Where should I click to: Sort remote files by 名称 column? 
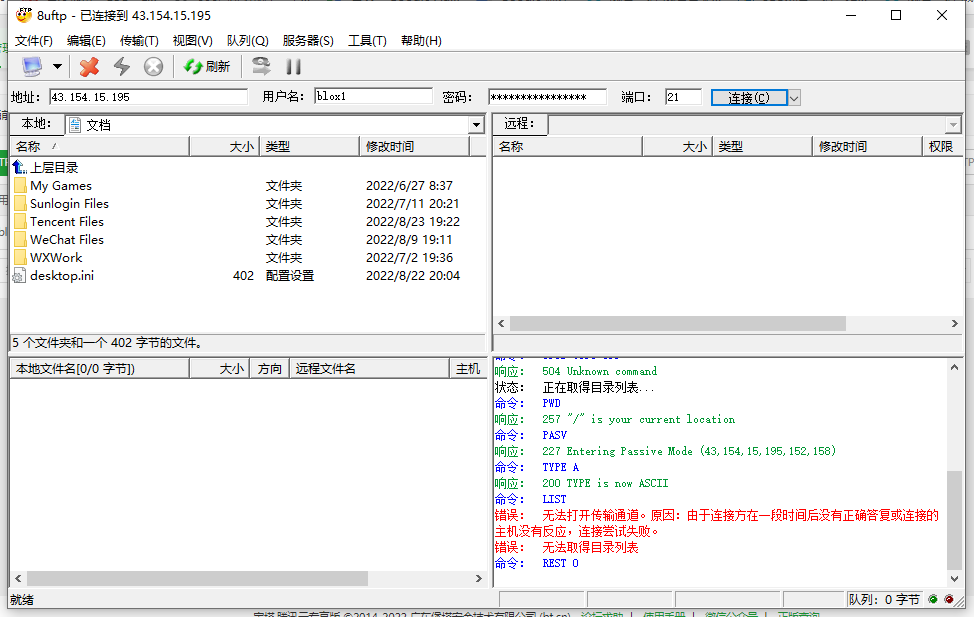point(567,147)
